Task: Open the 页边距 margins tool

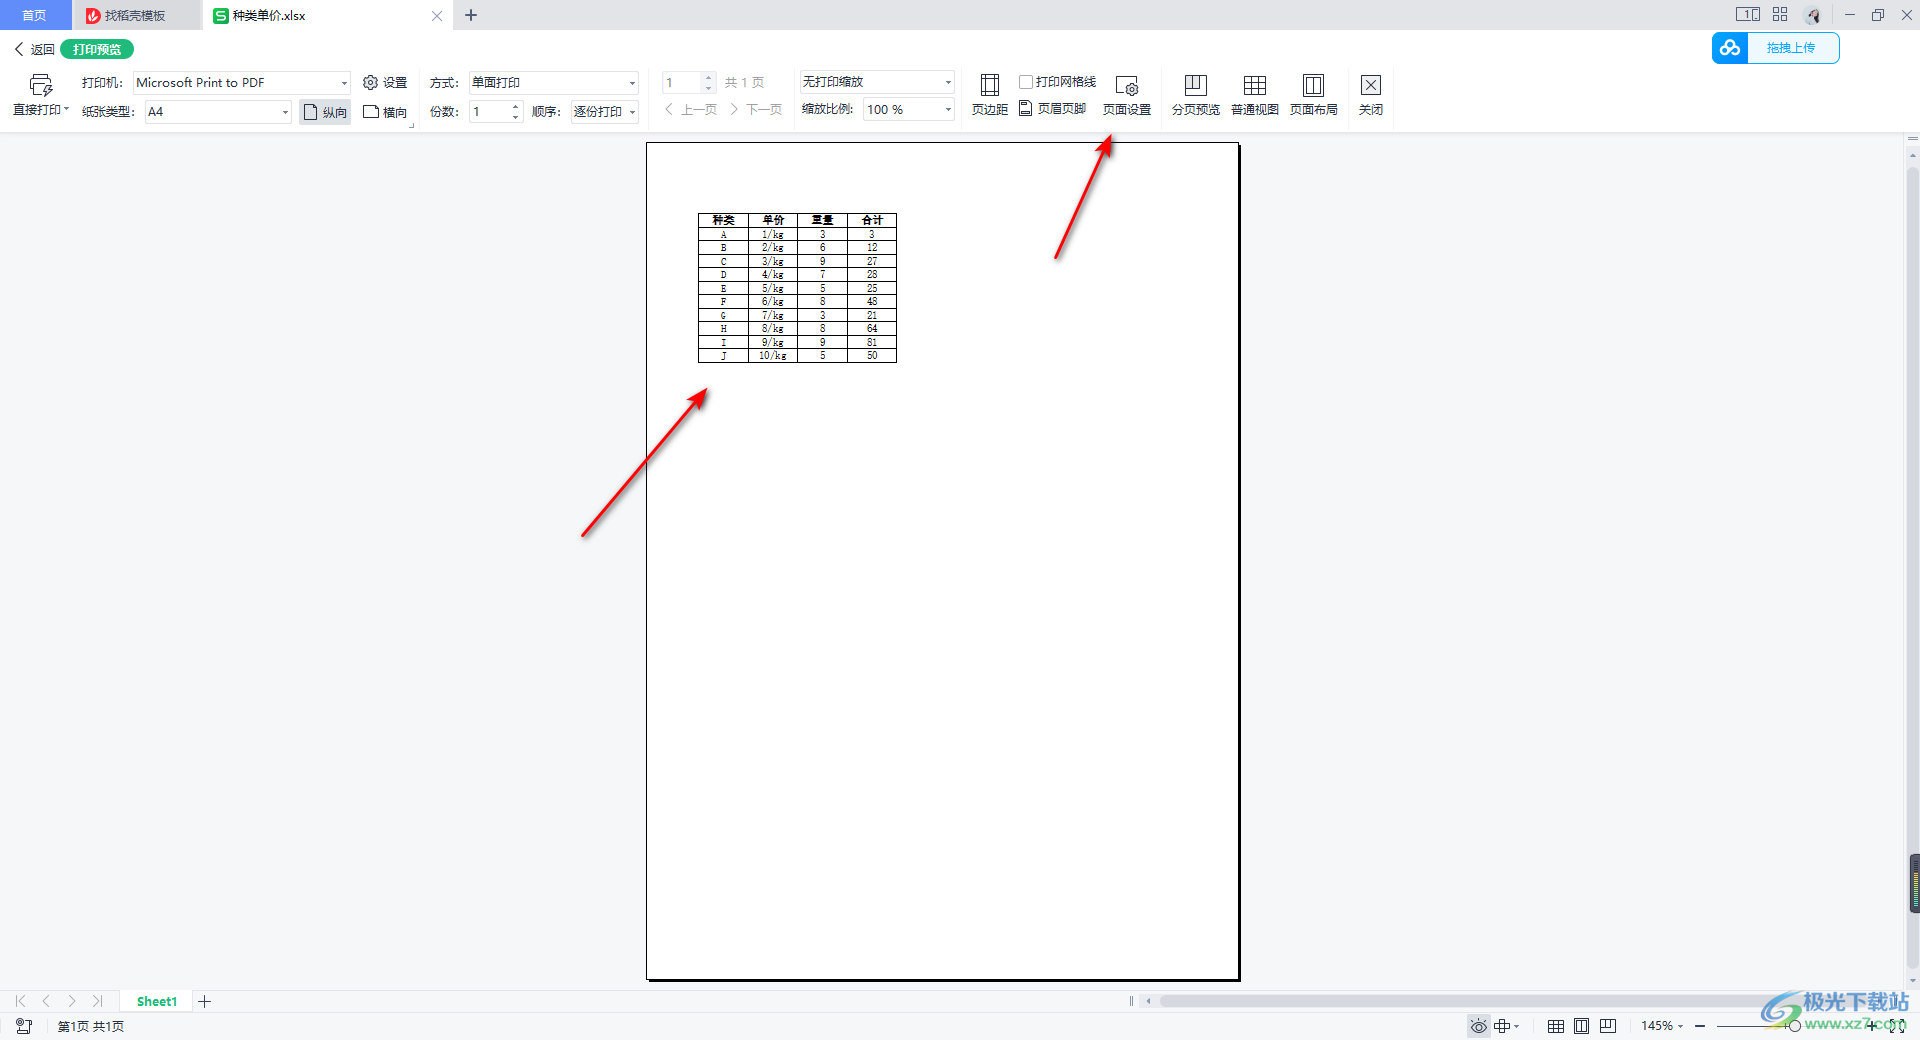Action: [x=990, y=96]
